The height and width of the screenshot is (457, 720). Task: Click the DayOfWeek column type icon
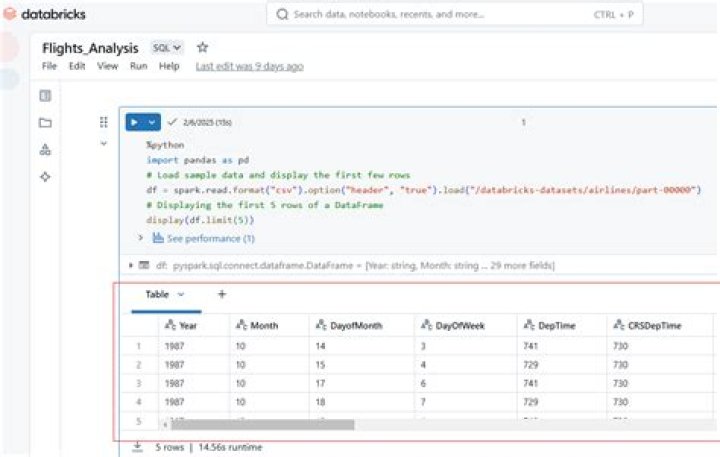click(427, 325)
